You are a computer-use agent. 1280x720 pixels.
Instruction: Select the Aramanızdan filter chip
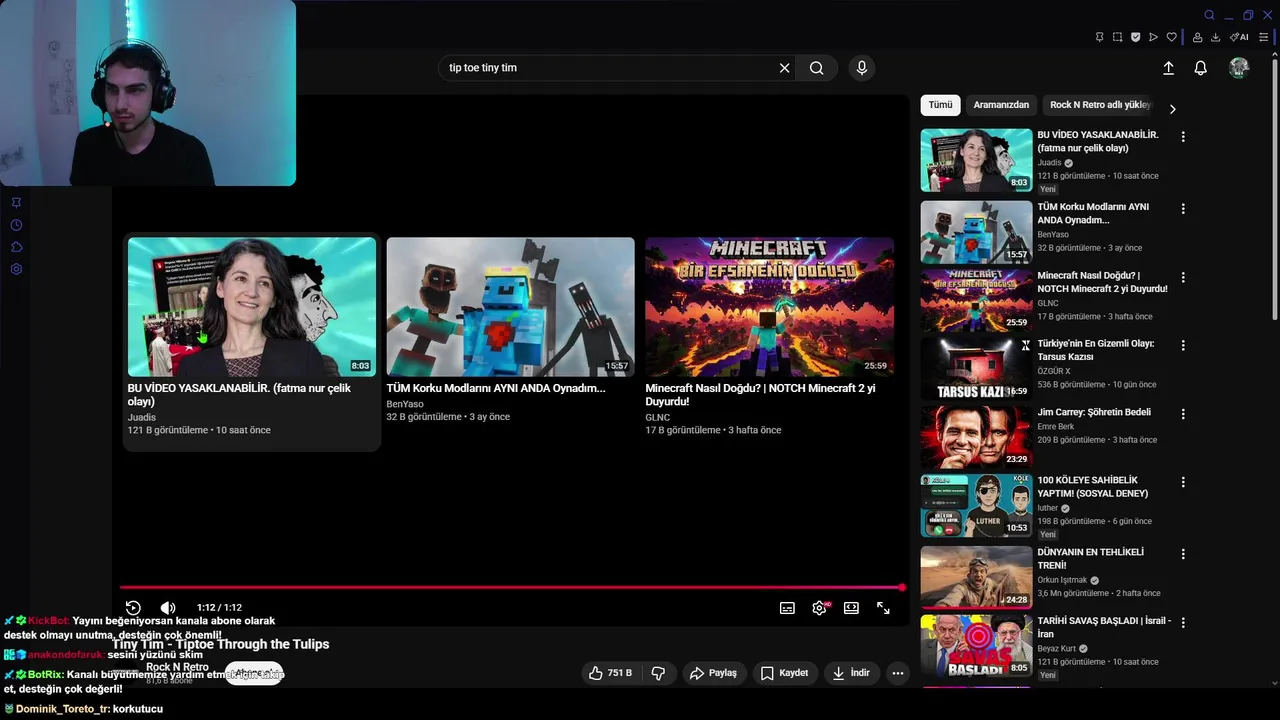tap(1001, 105)
